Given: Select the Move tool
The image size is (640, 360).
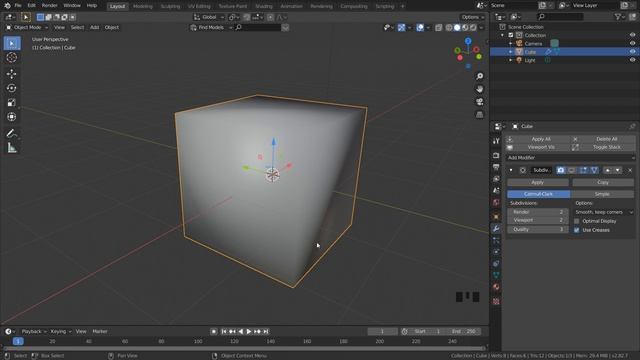Looking at the screenshot, I should pyautogui.click(x=12, y=73).
